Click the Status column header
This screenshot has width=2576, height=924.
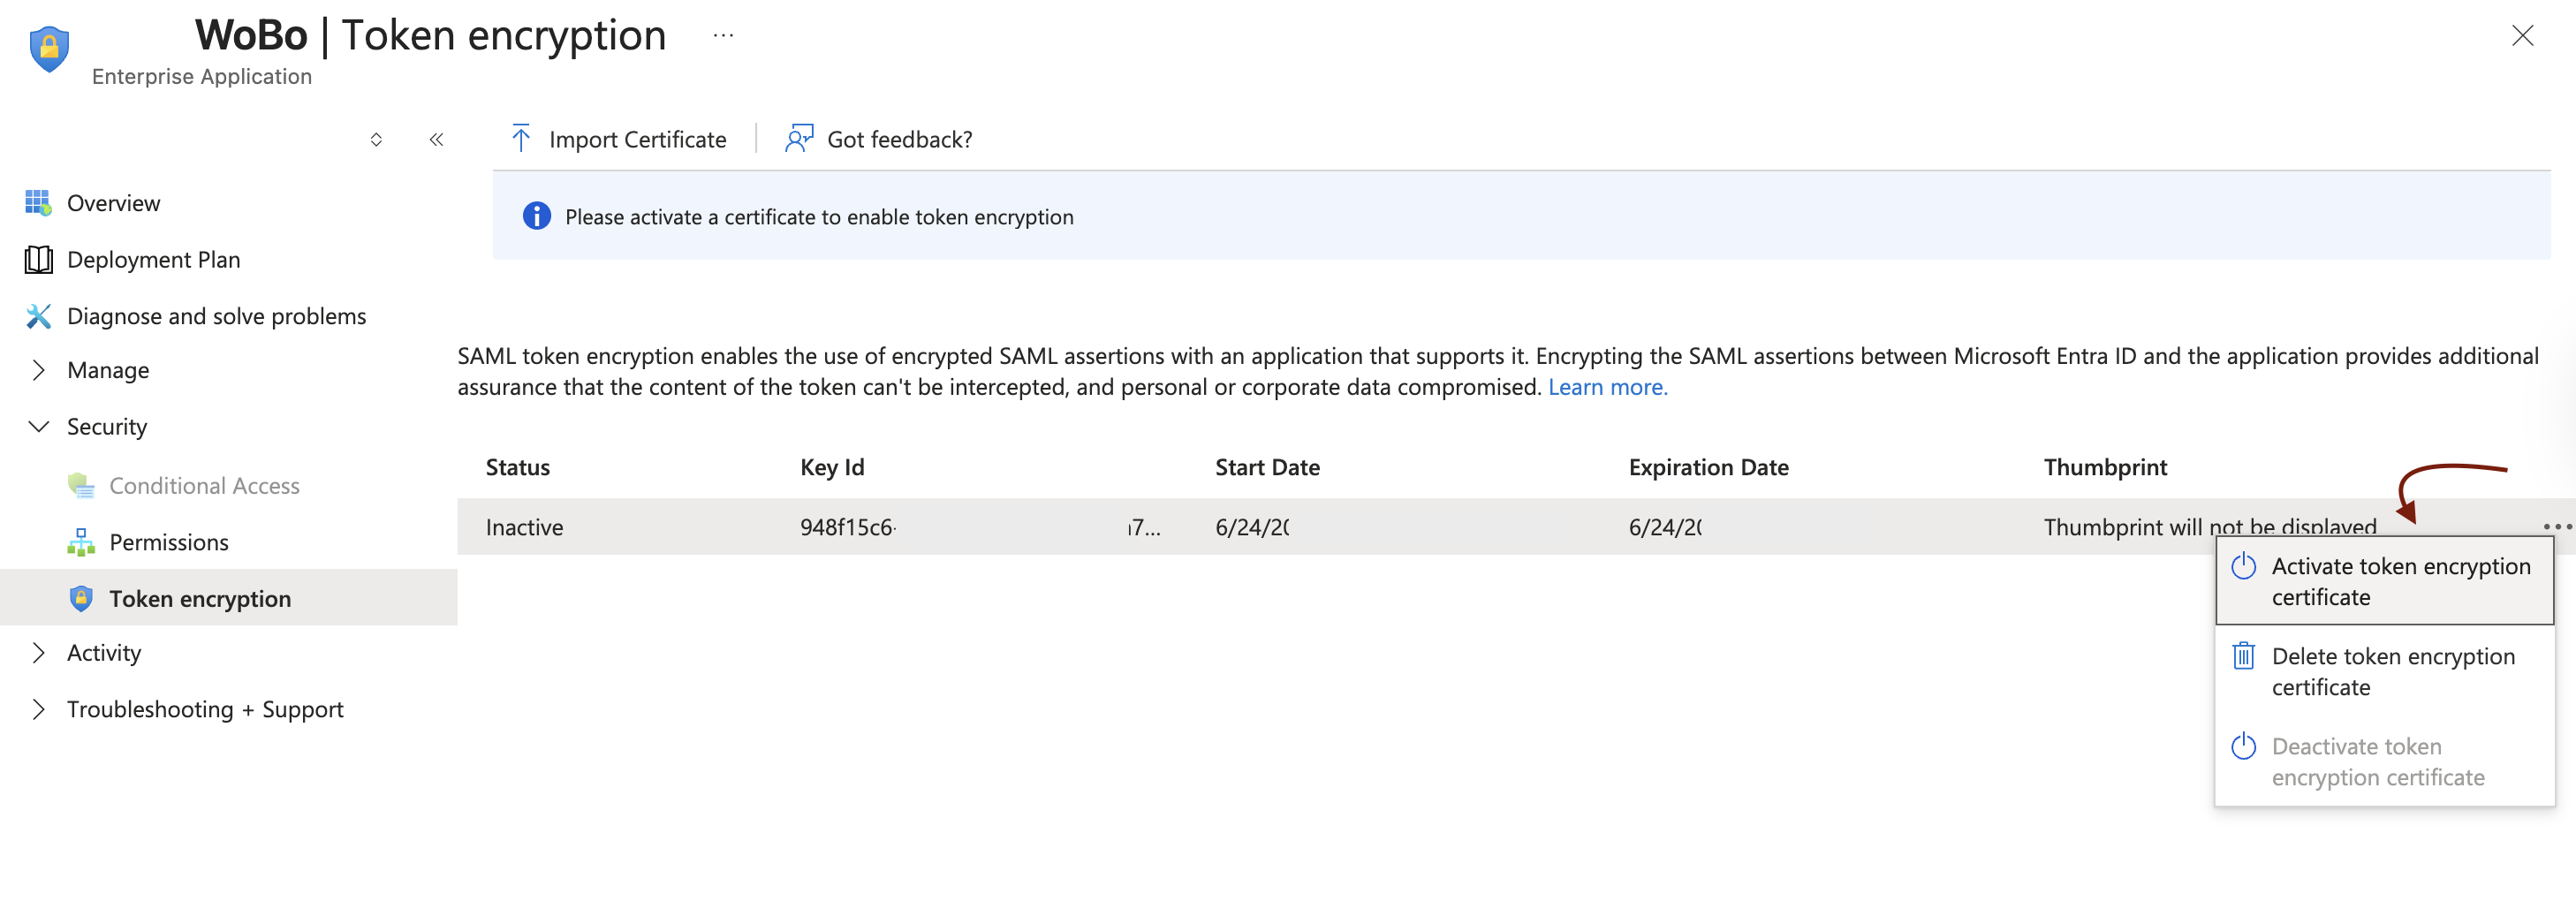click(518, 467)
